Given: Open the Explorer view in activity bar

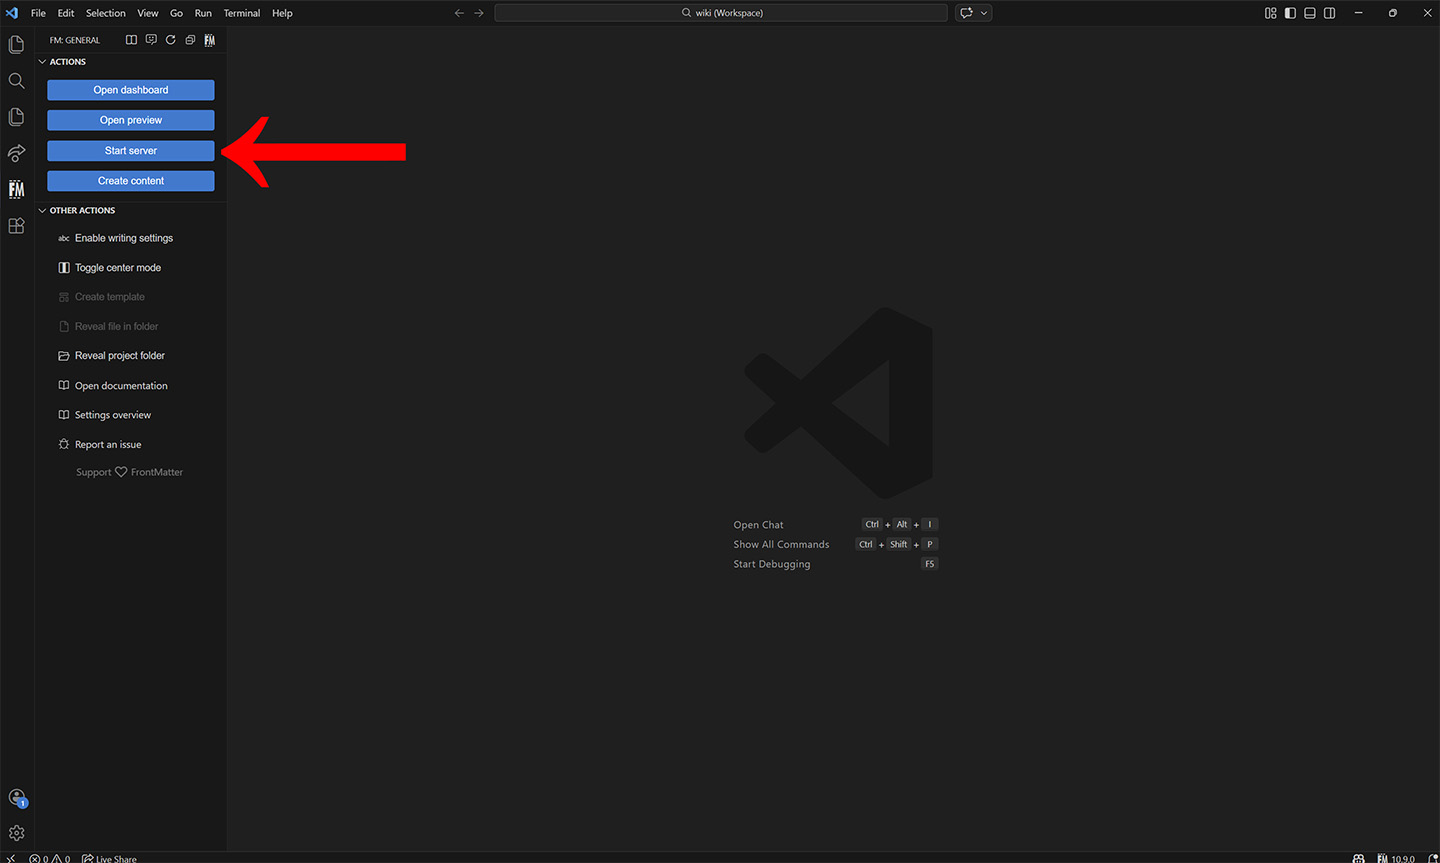Looking at the screenshot, I should (x=16, y=45).
